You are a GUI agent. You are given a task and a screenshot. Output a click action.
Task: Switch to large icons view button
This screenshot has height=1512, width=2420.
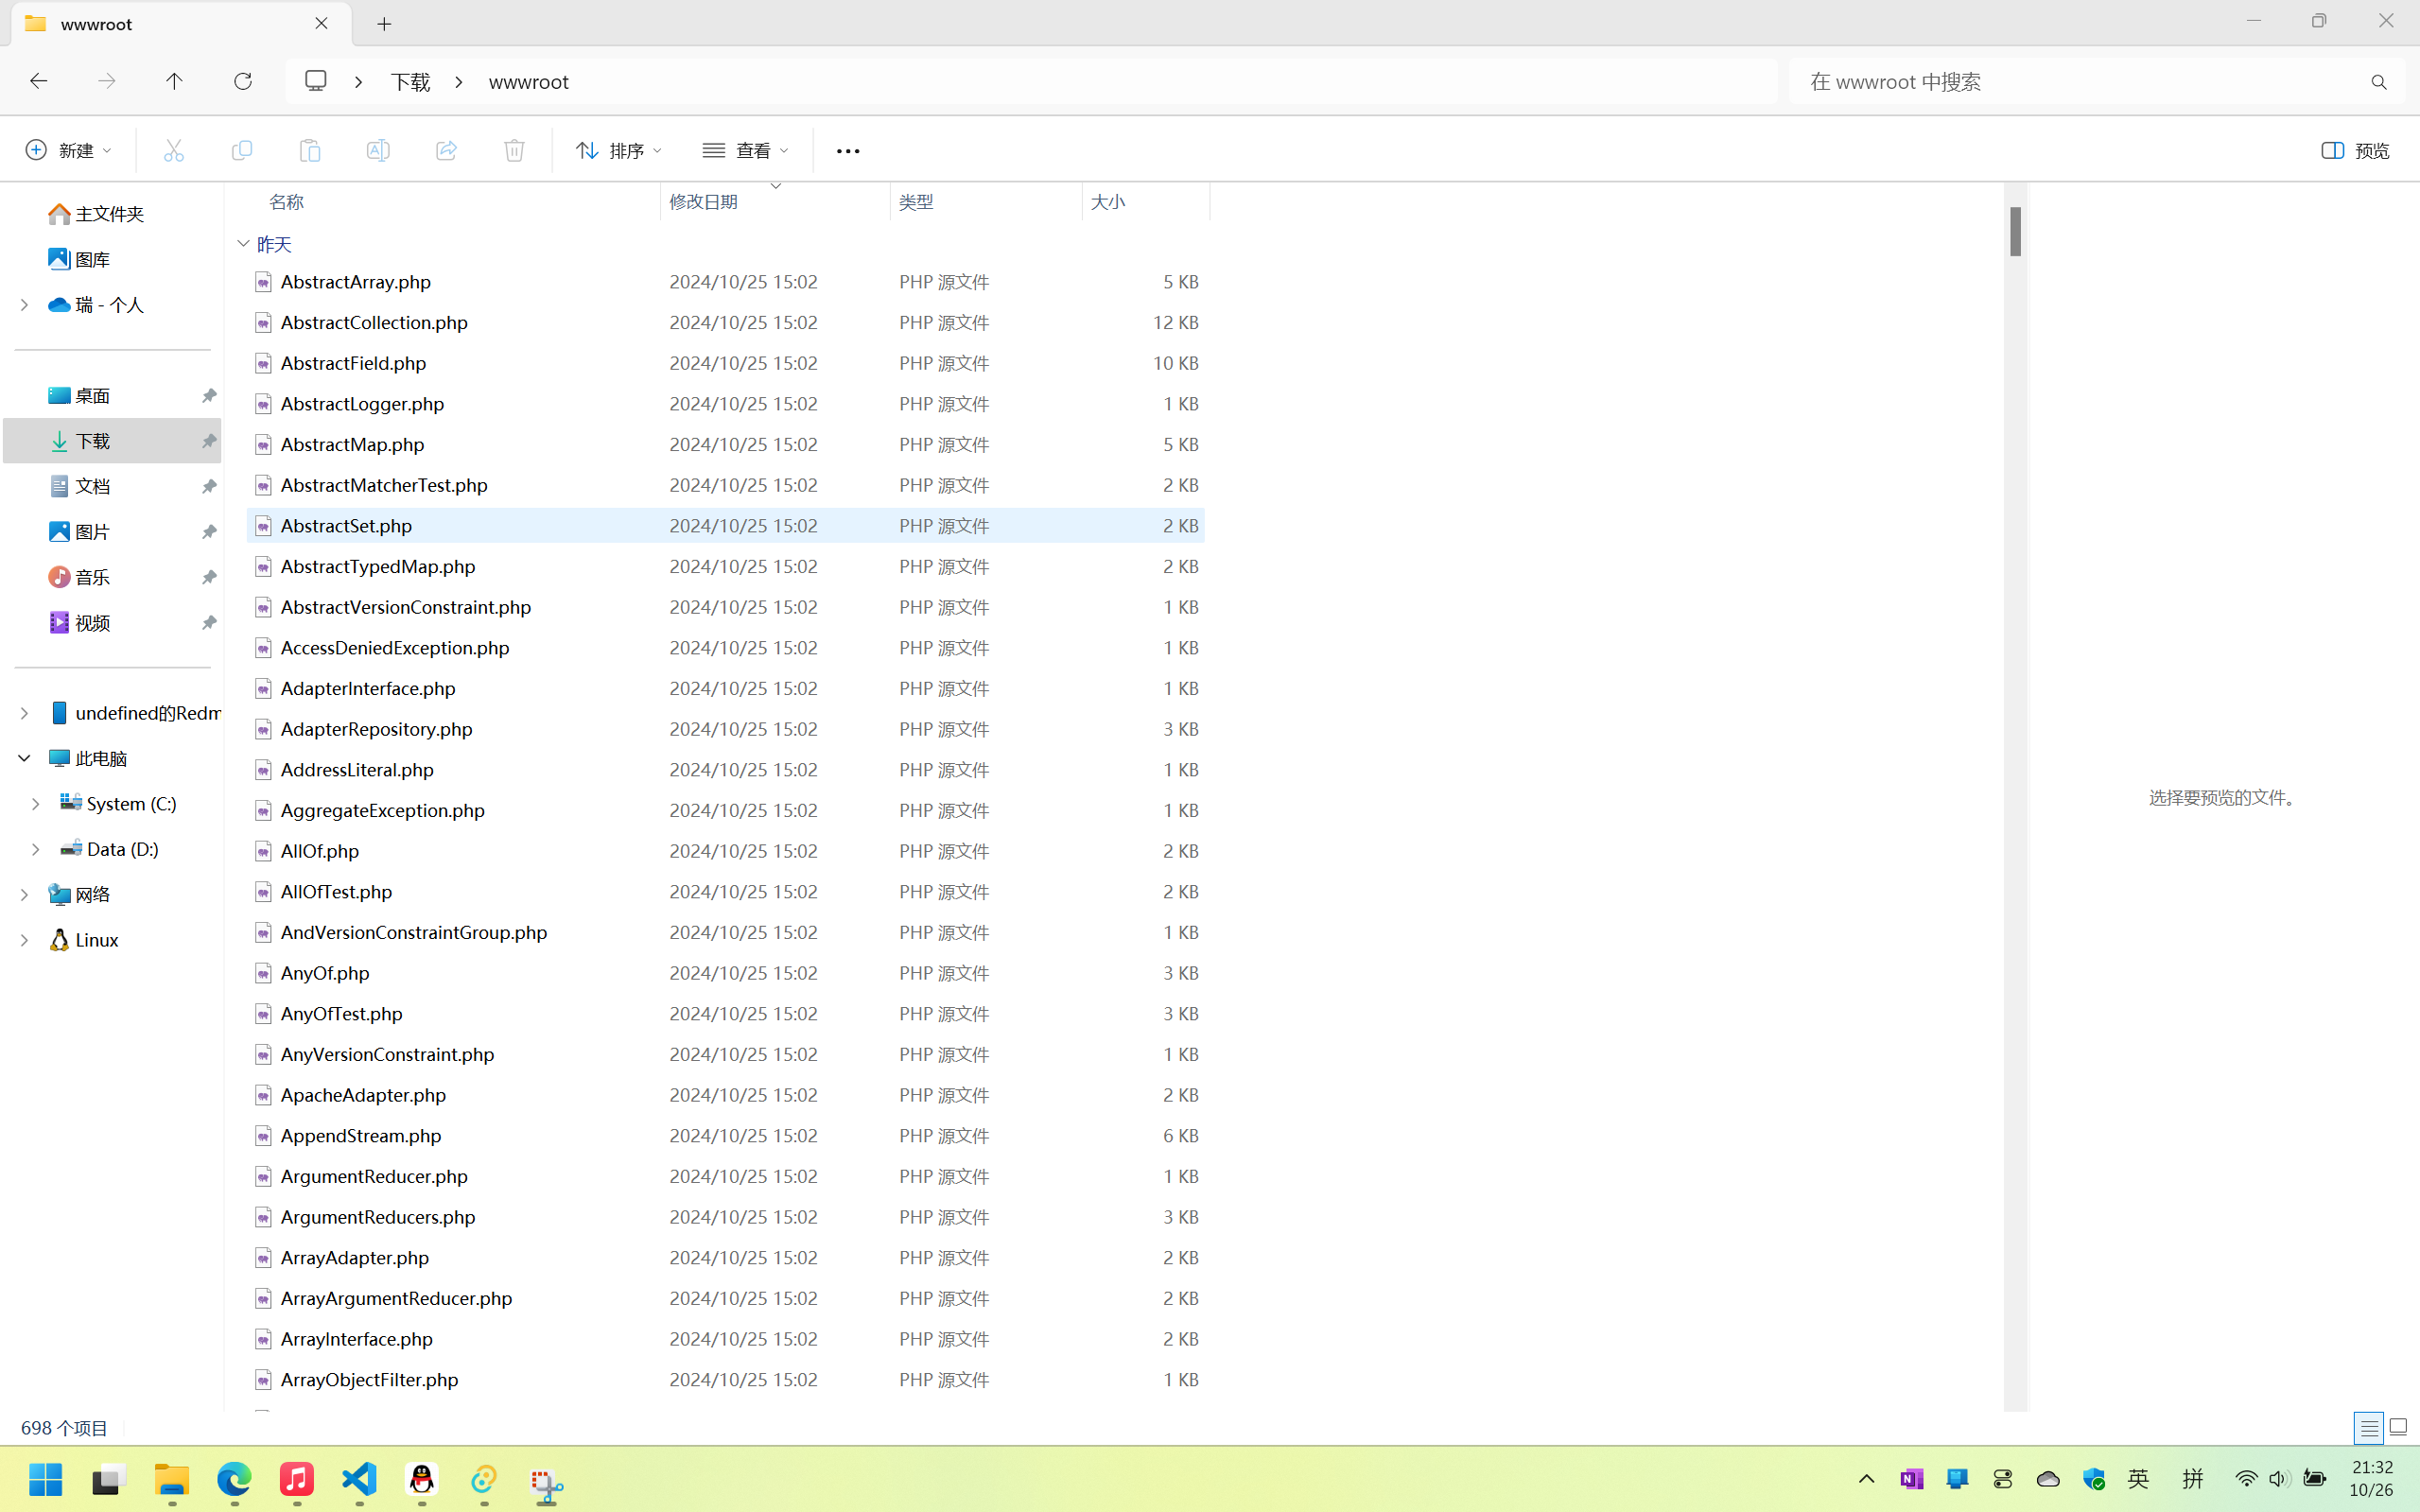point(2398,1428)
